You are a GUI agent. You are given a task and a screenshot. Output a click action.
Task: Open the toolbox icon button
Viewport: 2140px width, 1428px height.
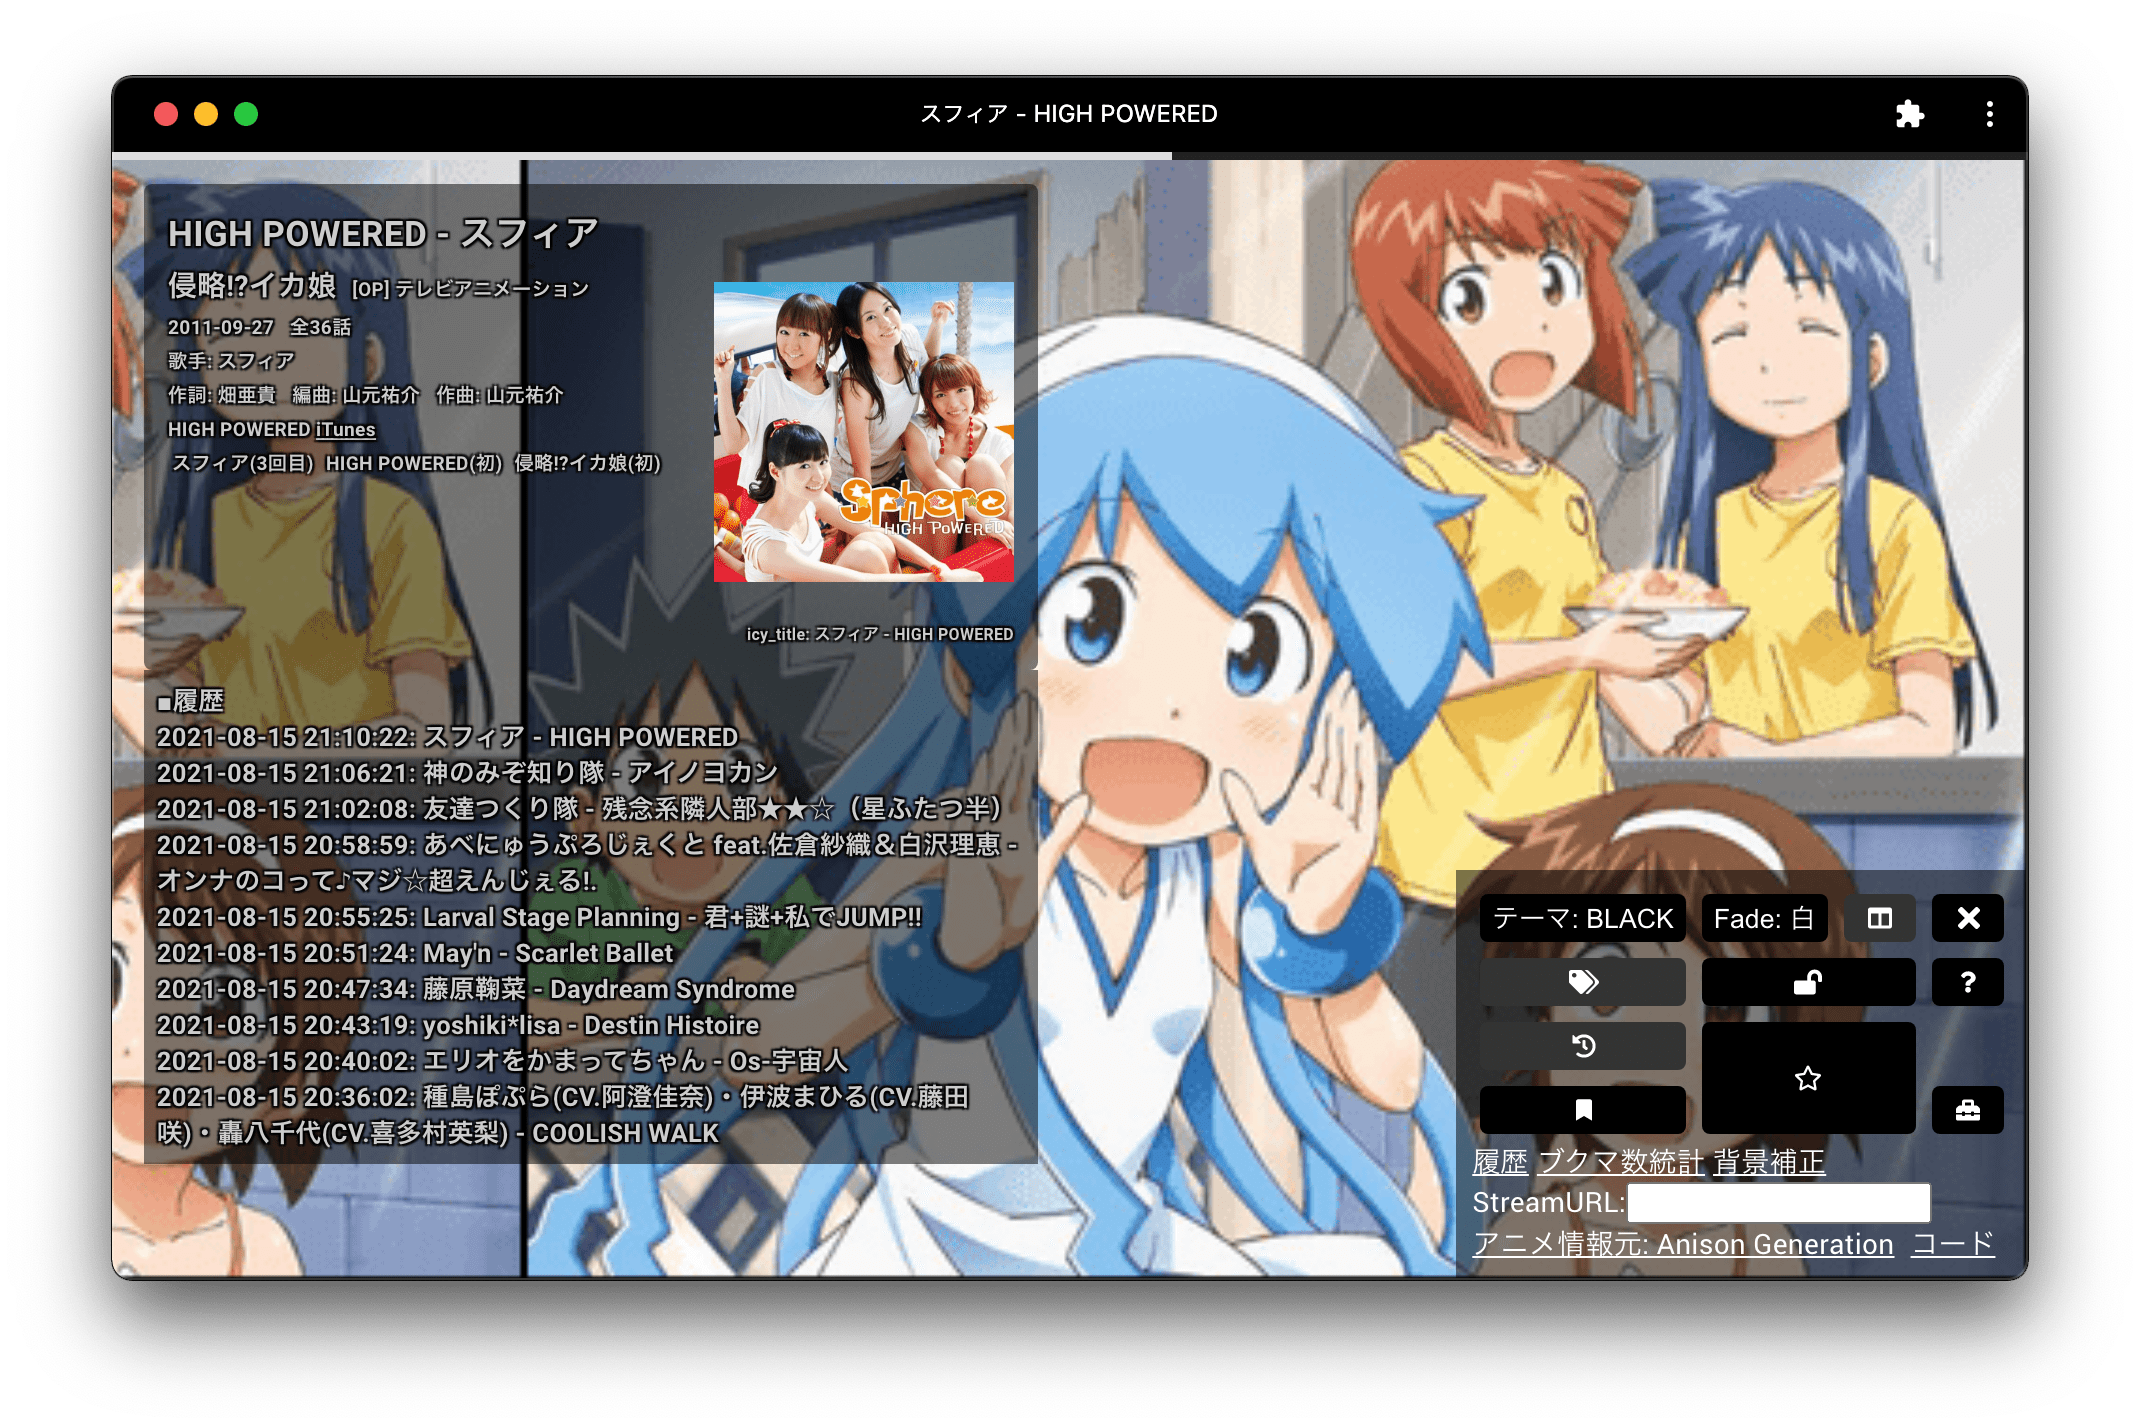click(x=1967, y=1109)
